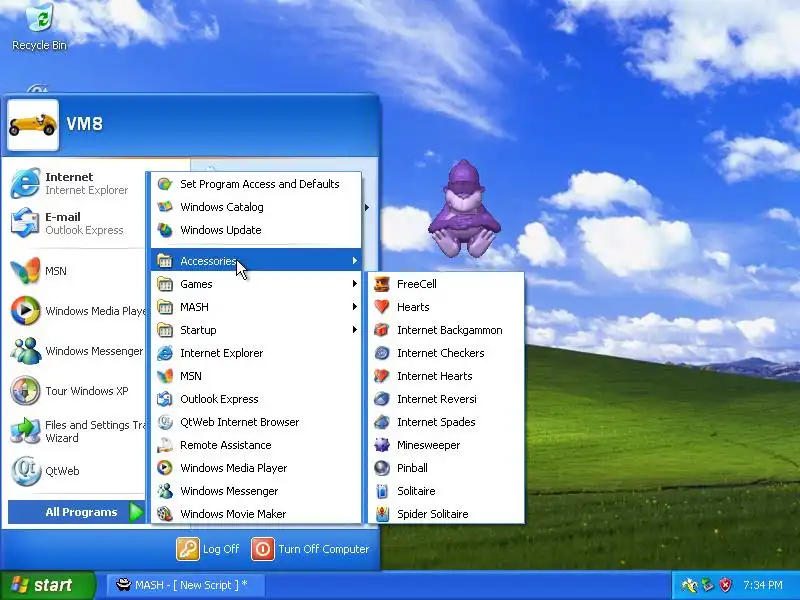Image resolution: width=800 pixels, height=600 pixels.
Task: Launch Windows Movie Maker
Action: click(x=256, y=513)
